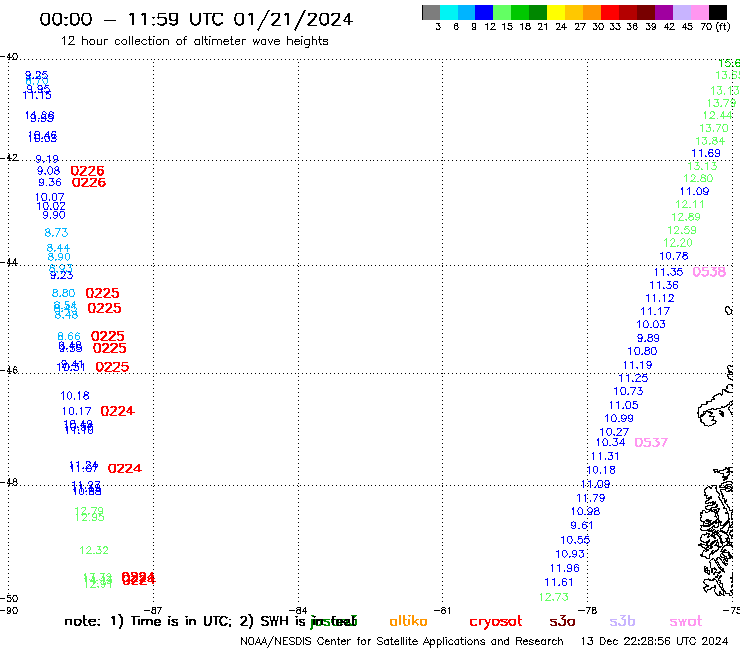This screenshot has width=740, height=650.
Task: Select the dark blue swatch in the wave-height legend
Action: pyautogui.click(x=484, y=12)
